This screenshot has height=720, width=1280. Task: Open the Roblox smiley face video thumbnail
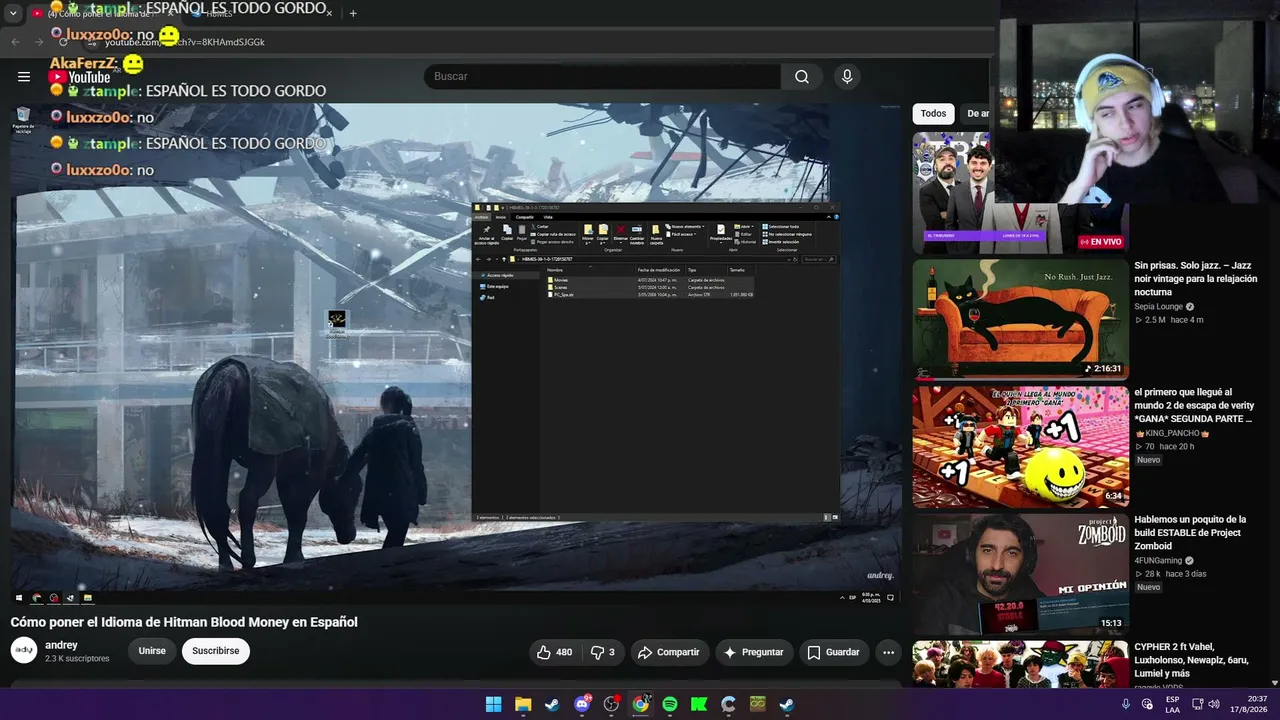(1020, 446)
